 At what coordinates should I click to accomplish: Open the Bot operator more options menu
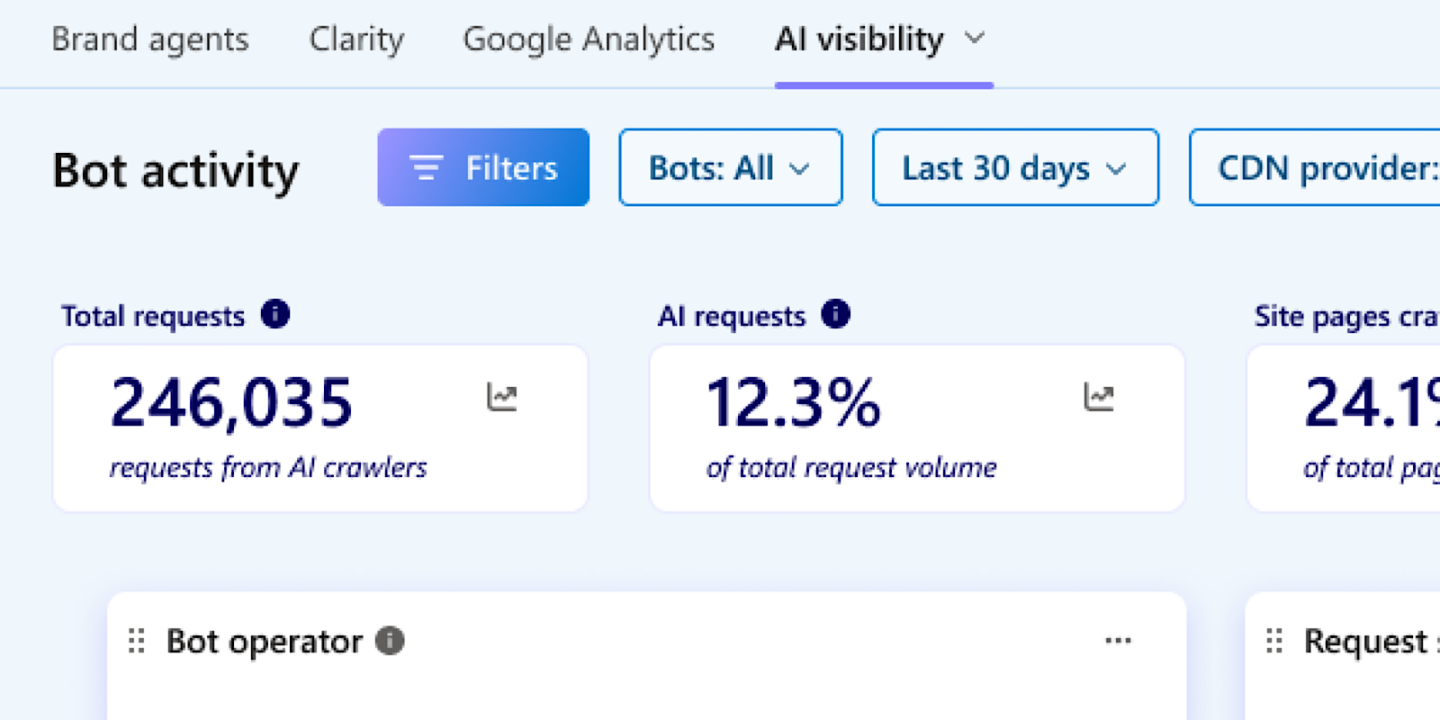[x=1118, y=641]
